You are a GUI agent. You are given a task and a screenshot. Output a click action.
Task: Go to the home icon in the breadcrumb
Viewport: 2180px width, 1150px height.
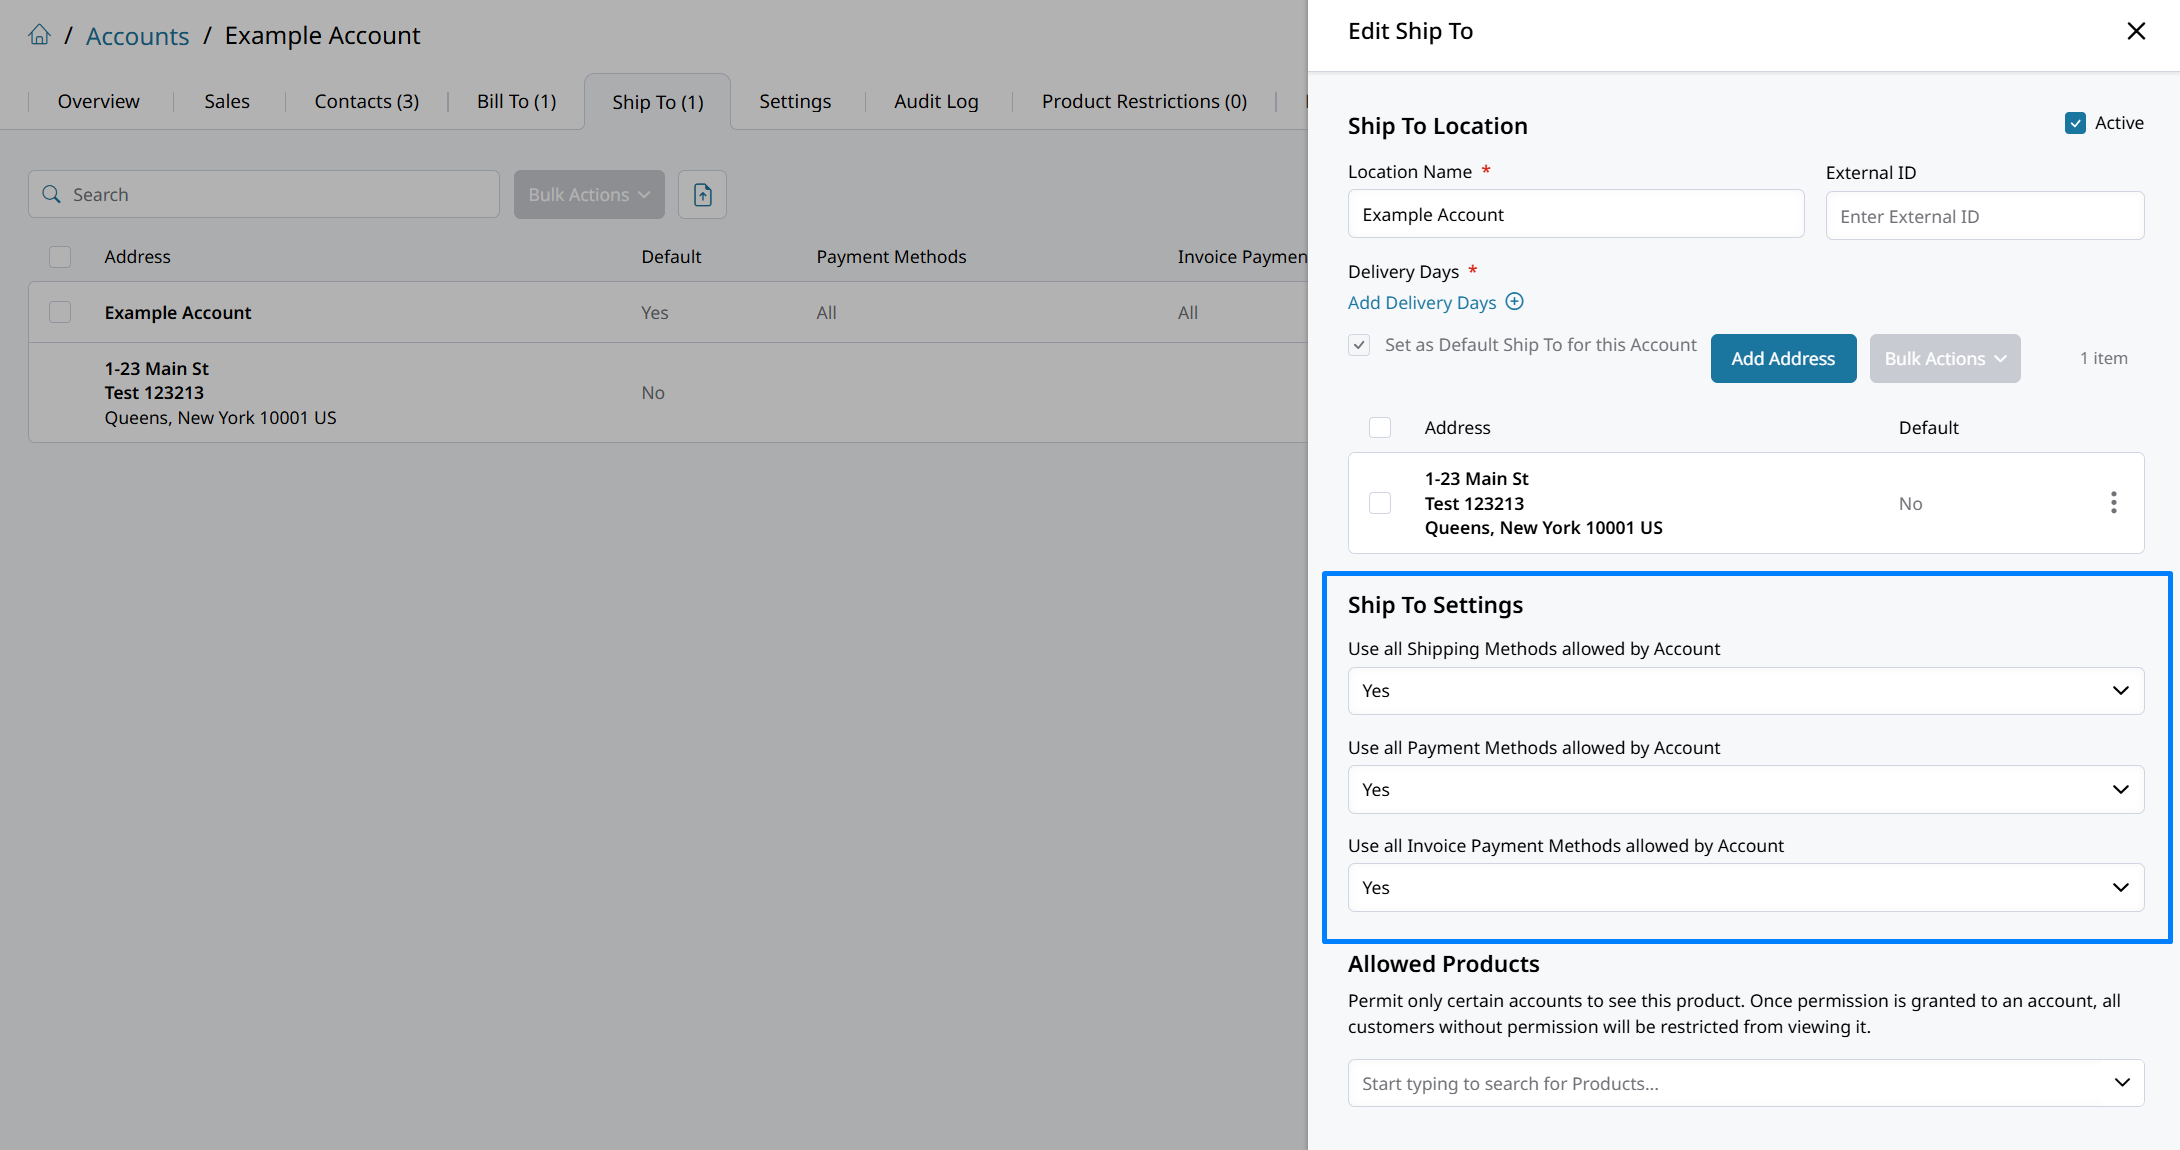pyautogui.click(x=39, y=35)
